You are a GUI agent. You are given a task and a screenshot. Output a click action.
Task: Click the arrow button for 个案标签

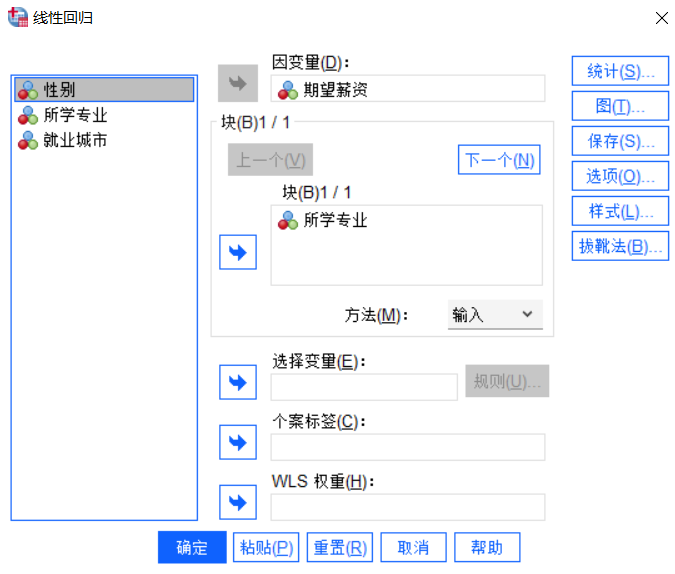click(238, 442)
